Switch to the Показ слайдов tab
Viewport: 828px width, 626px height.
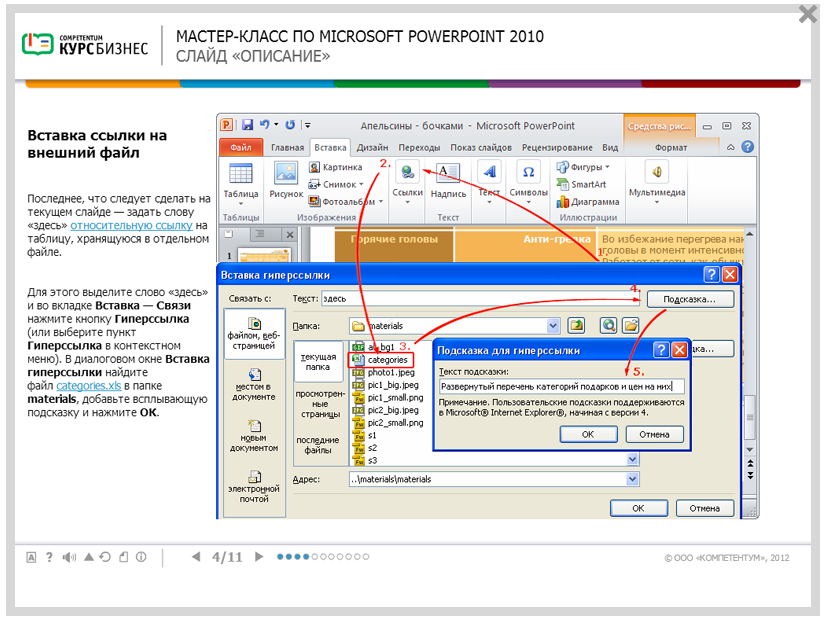[x=481, y=147]
